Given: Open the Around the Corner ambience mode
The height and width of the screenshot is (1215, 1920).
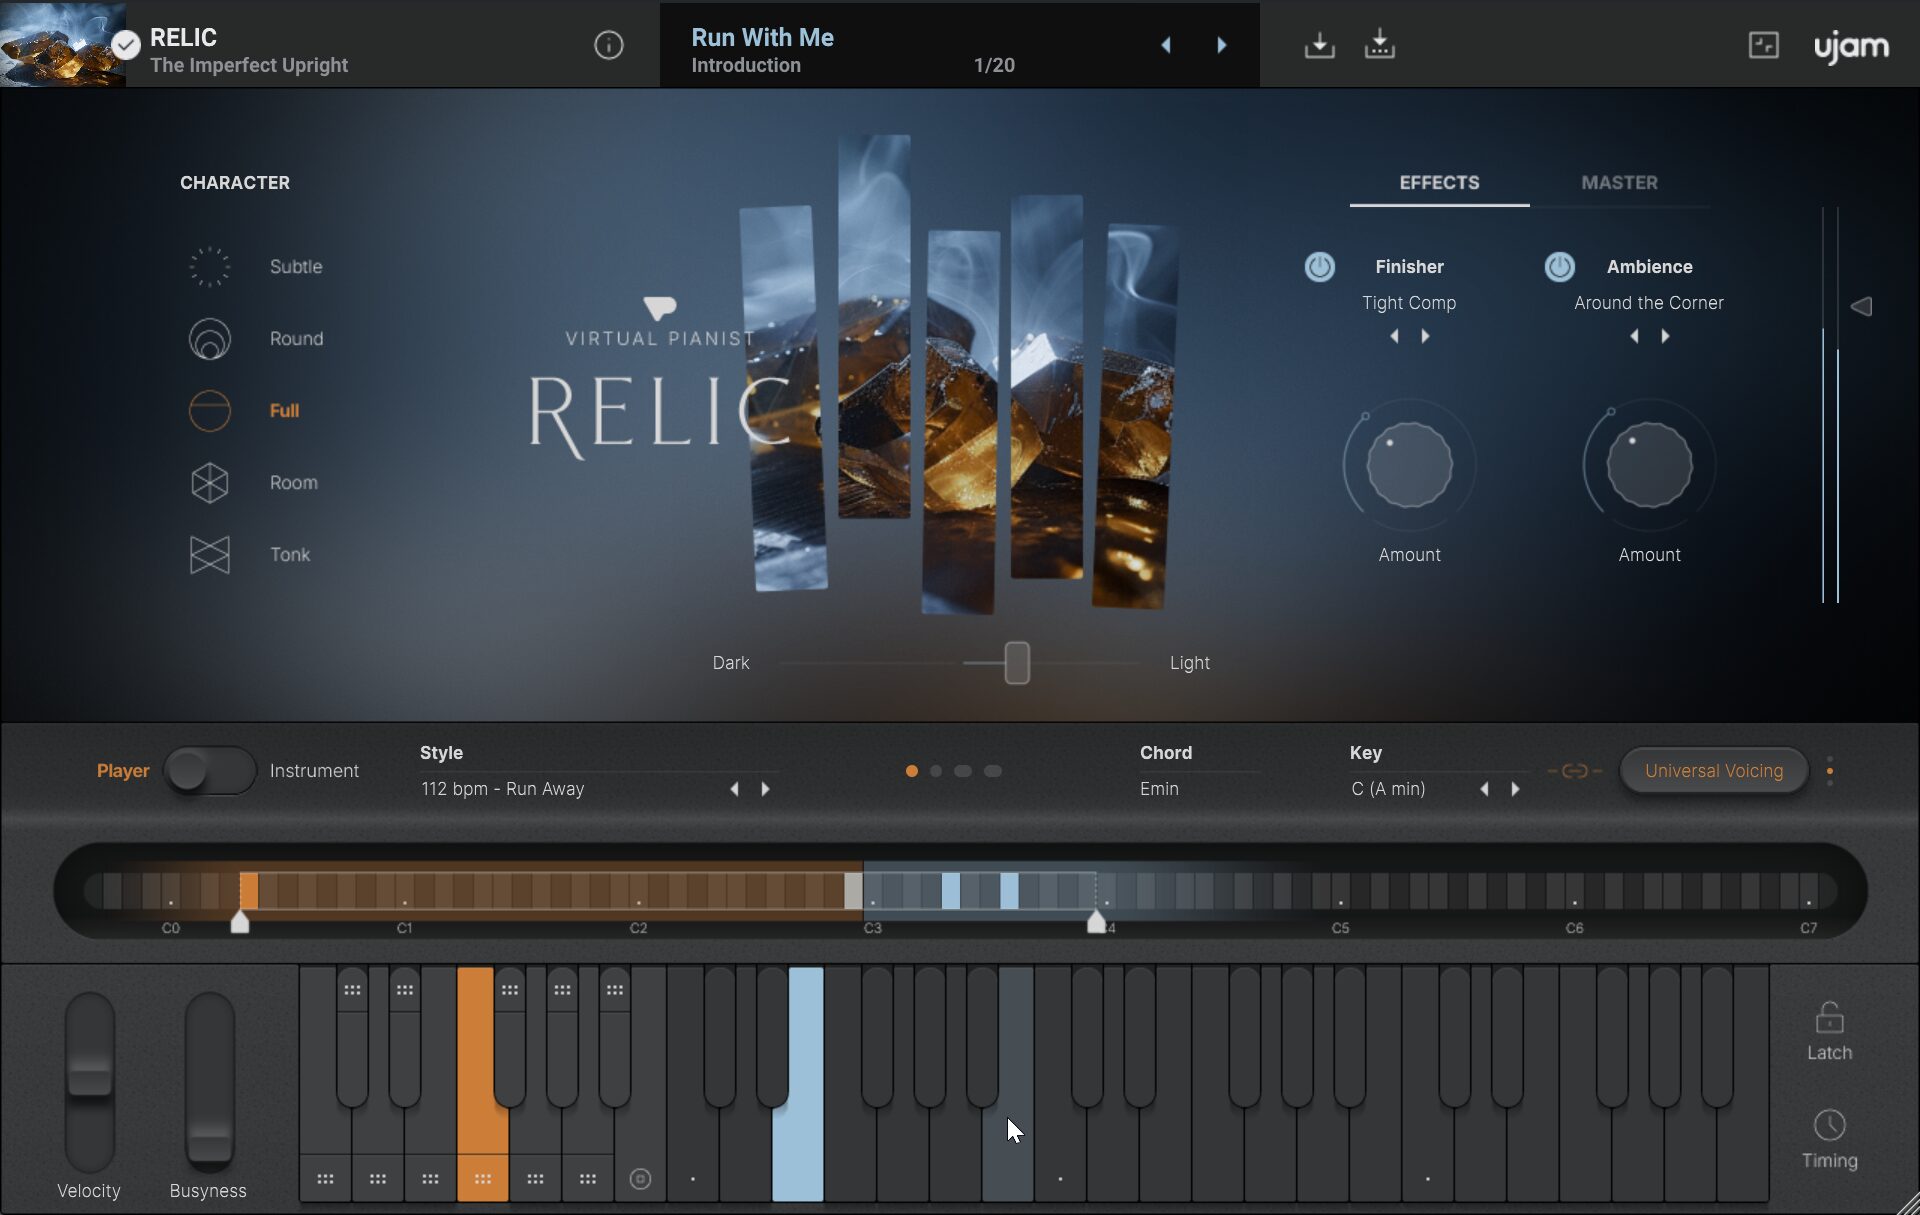Looking at the screenshot, I should 1649,303.
